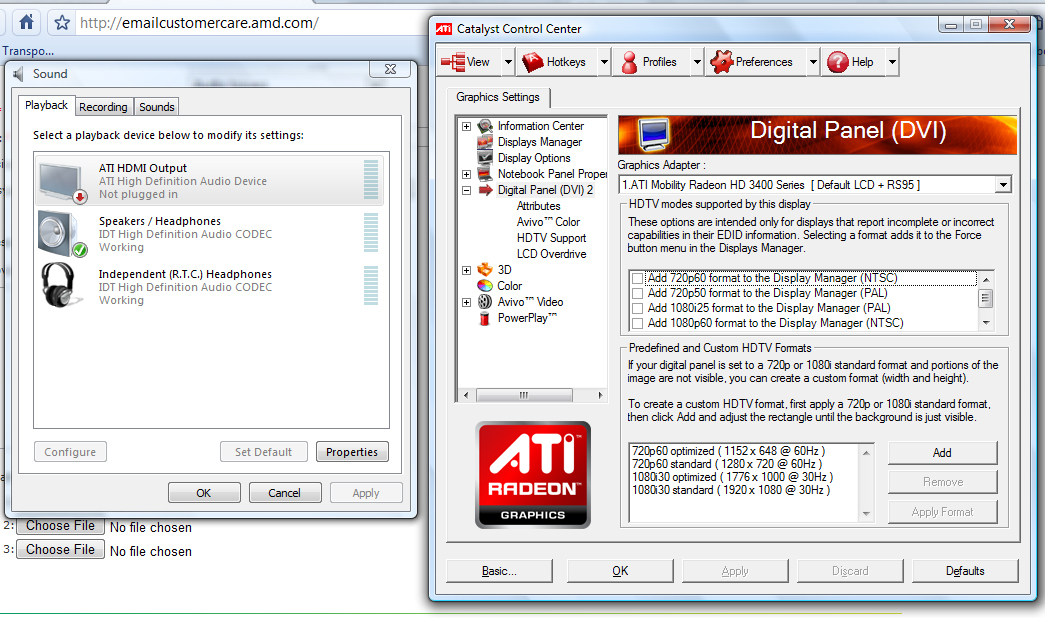Click the Preferences gear icon

pos(722,62)
